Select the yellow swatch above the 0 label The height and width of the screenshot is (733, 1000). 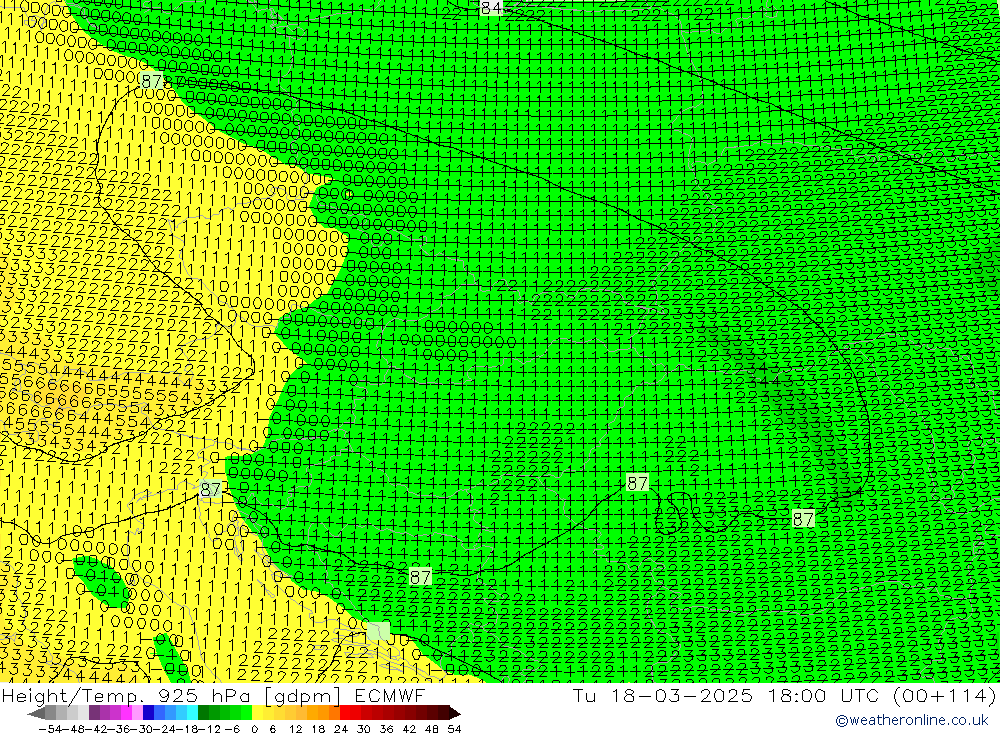[258, 713]
